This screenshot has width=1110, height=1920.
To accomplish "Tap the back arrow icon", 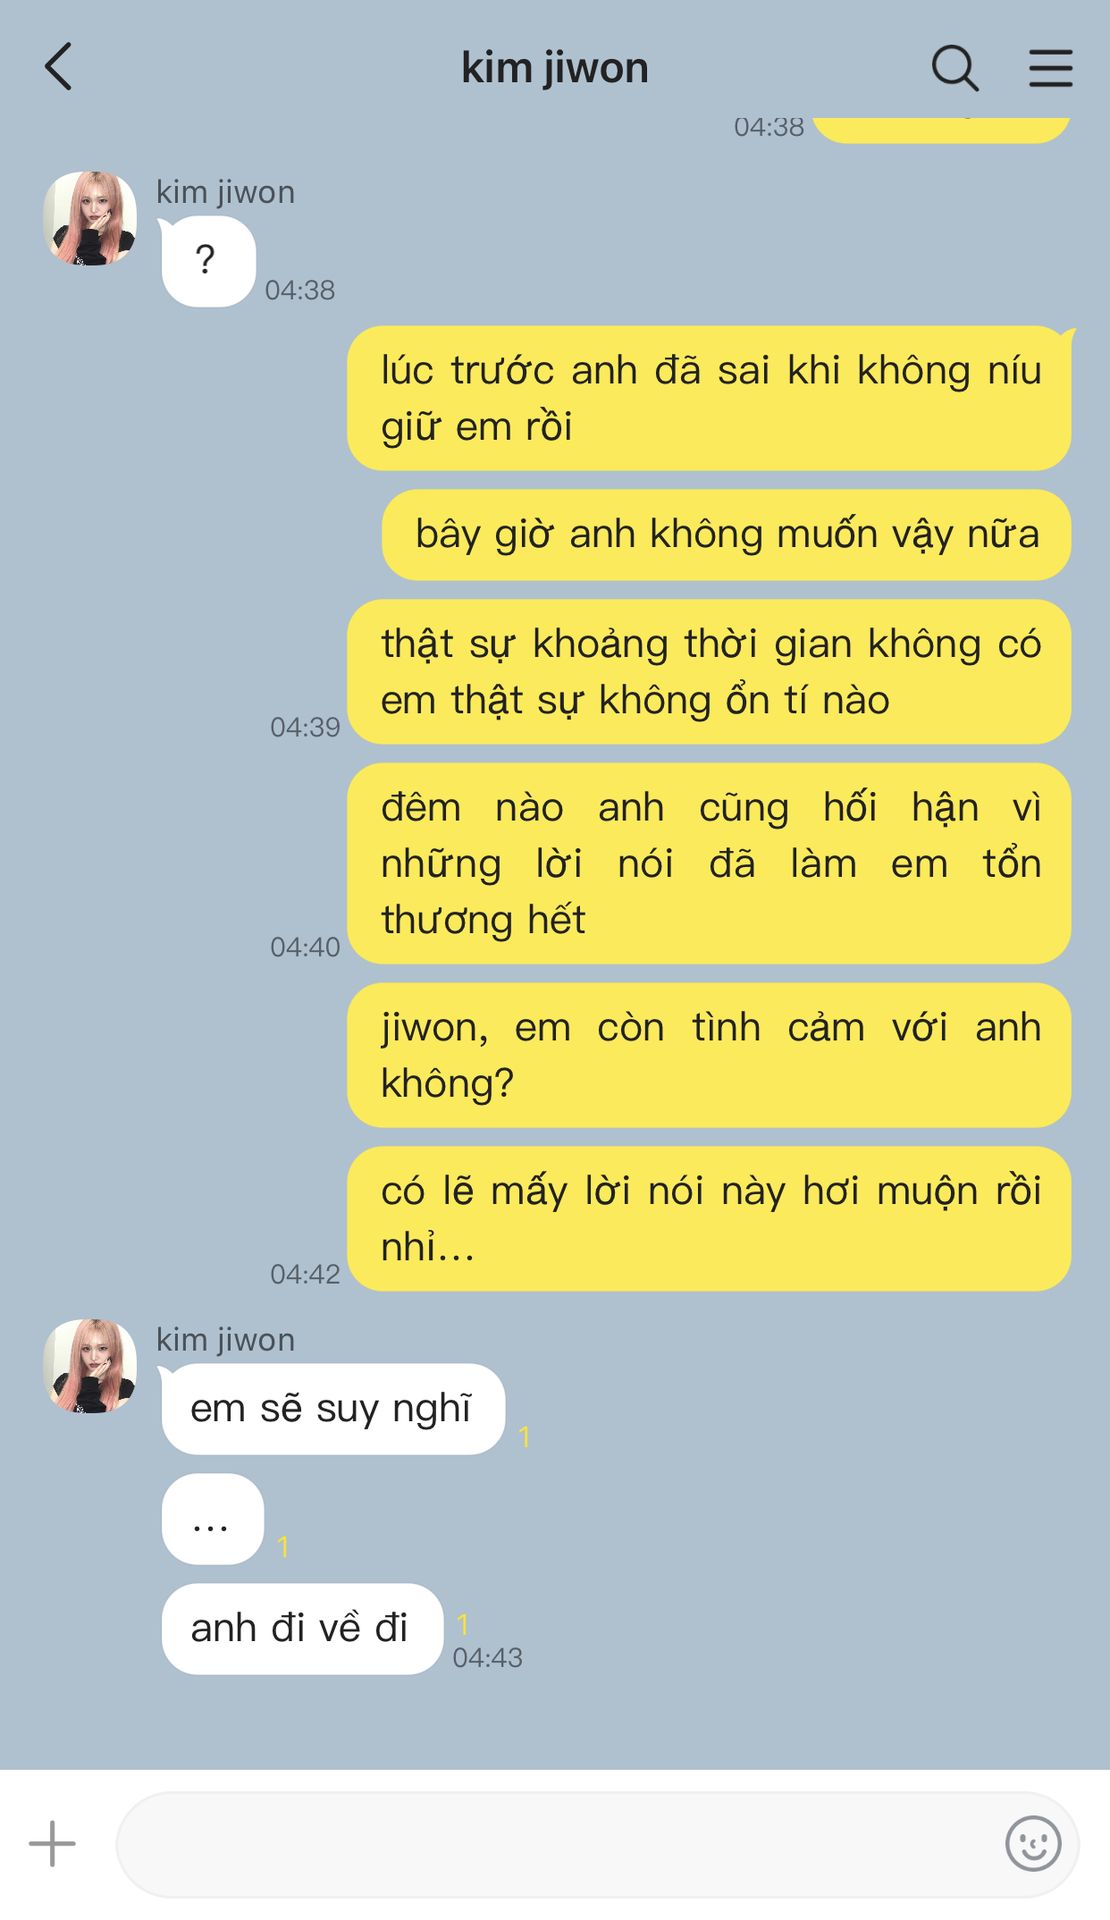I will (59, 67).
